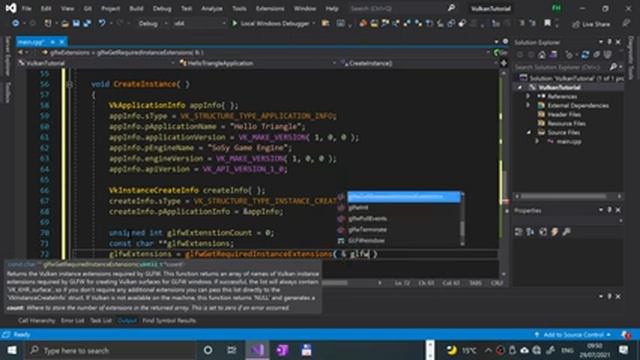640x360 pixels.
Task: Click the Undo arrow icon
Action: (102, 24)
